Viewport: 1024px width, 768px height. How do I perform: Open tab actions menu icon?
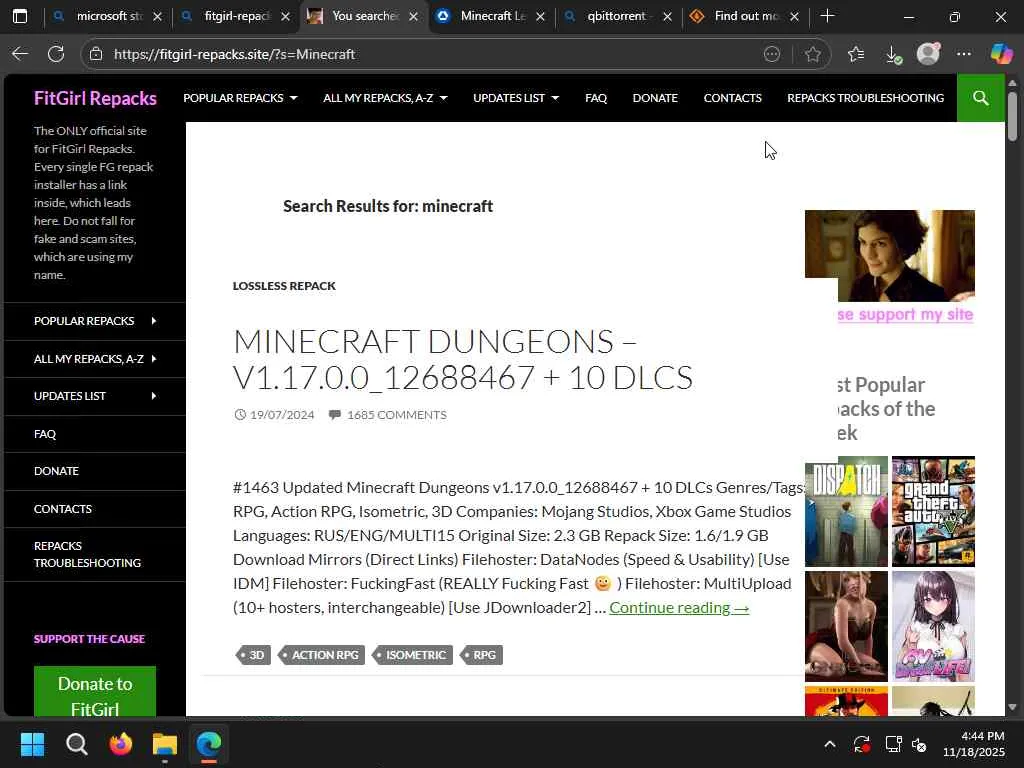pyautogui.click(x=20, y=16)
